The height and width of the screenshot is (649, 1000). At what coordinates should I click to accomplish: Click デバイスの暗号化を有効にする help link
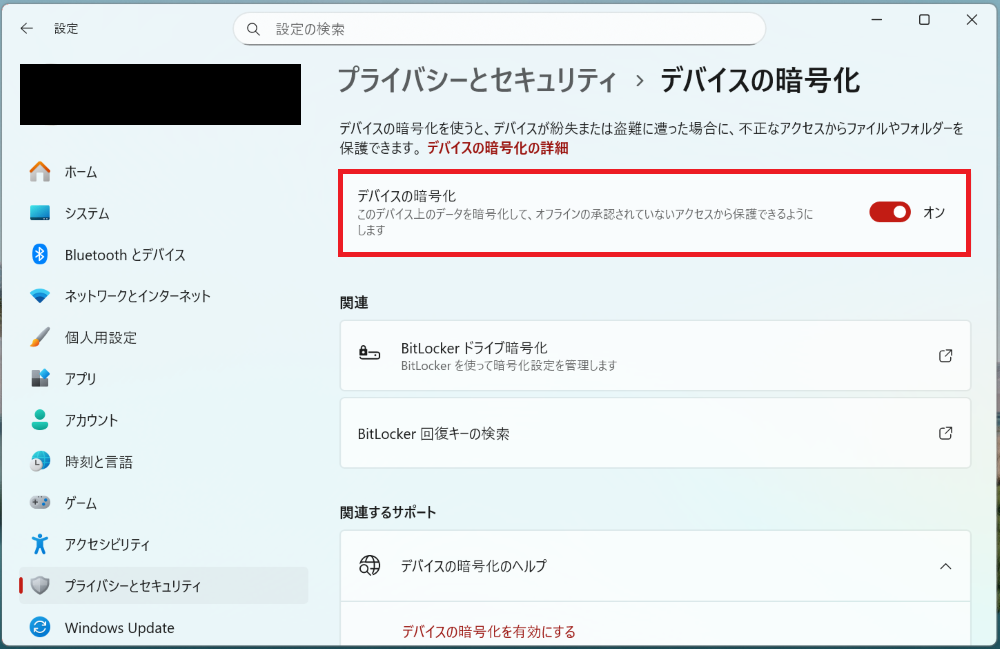coord(488,632)
